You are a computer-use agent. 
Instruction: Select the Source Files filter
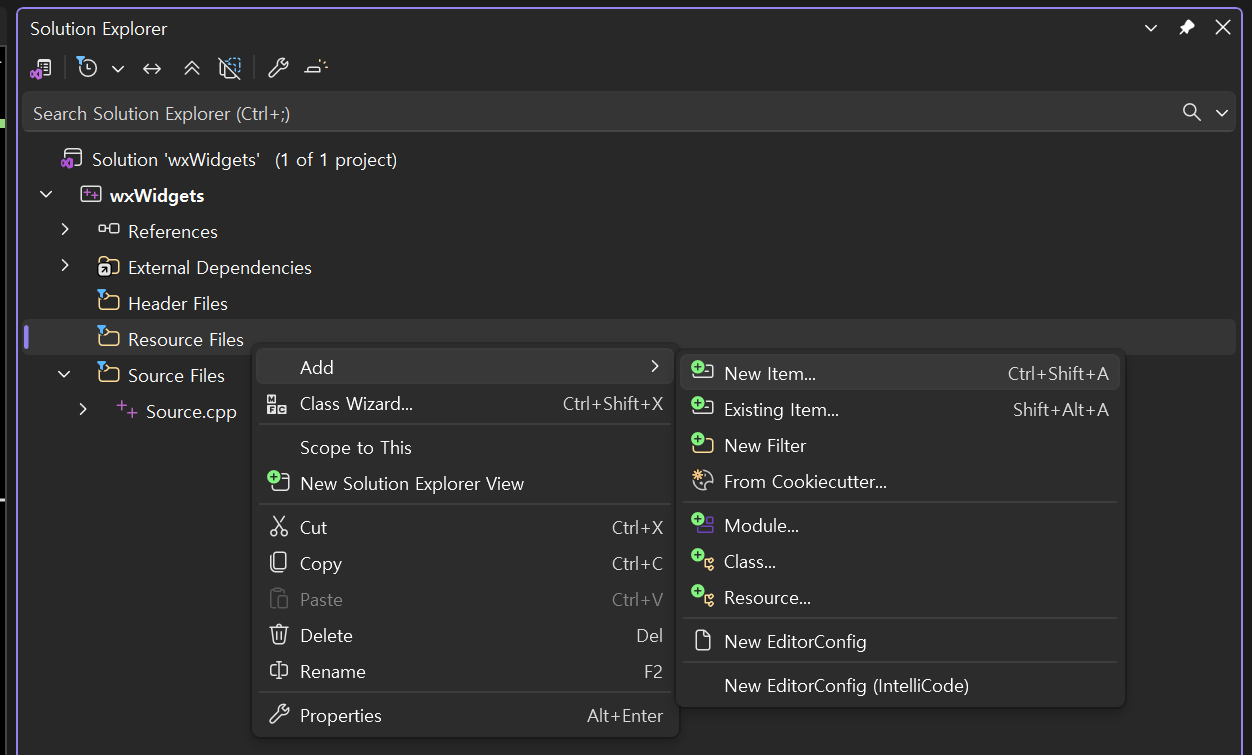(x=176, y=375)
